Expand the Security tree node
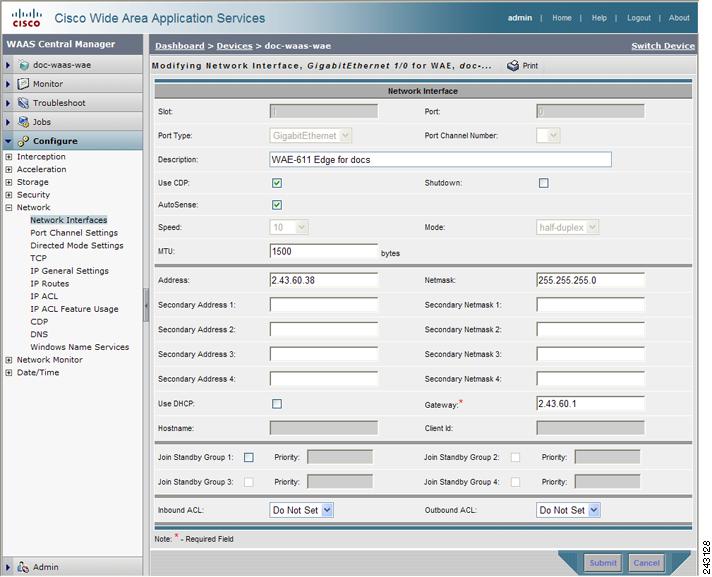712x577 pixels. pos(9,195)
